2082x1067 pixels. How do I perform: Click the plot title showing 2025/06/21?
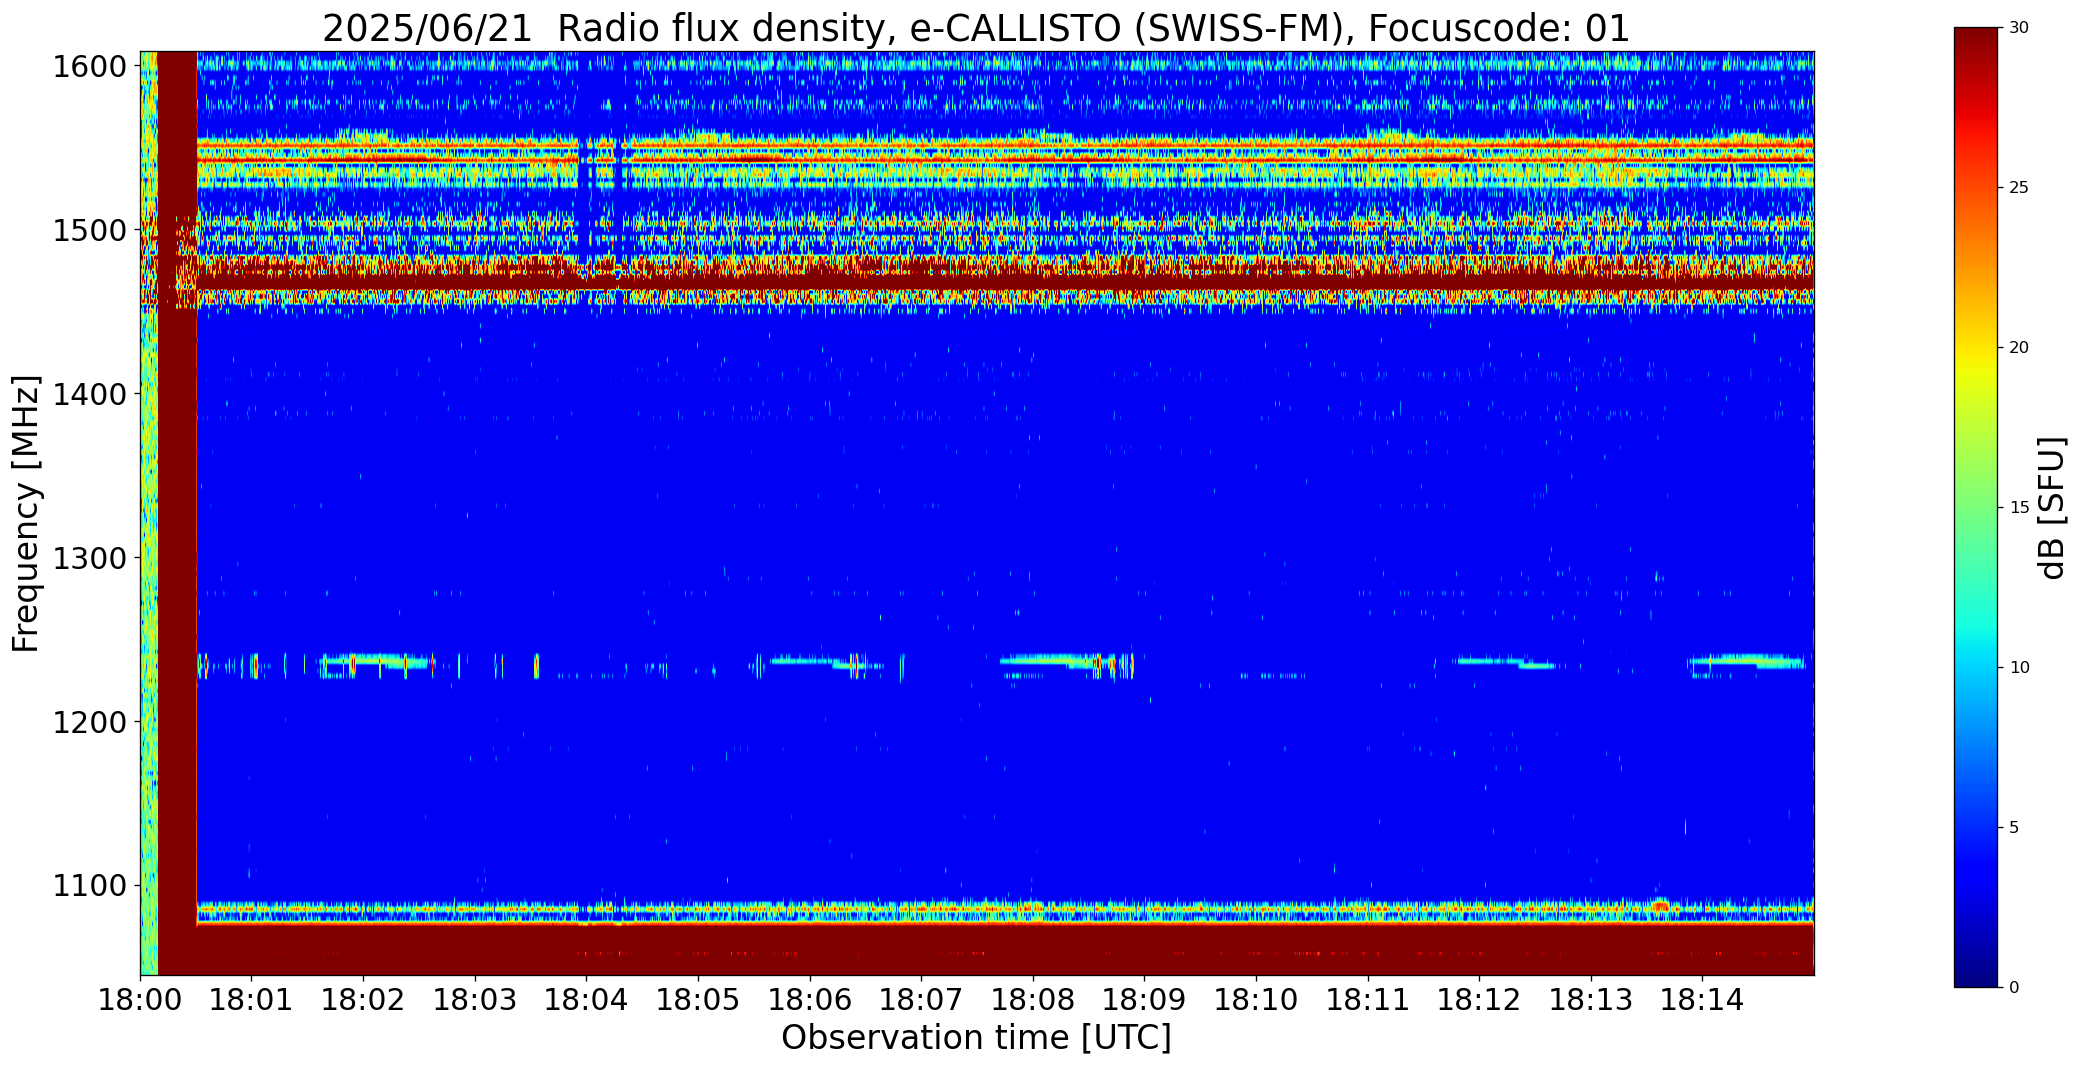pos(976,29)
